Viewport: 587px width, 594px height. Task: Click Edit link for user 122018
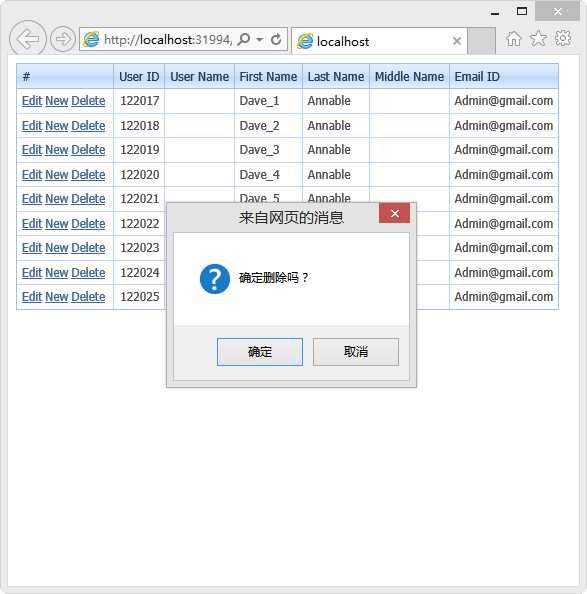(32, 126)
